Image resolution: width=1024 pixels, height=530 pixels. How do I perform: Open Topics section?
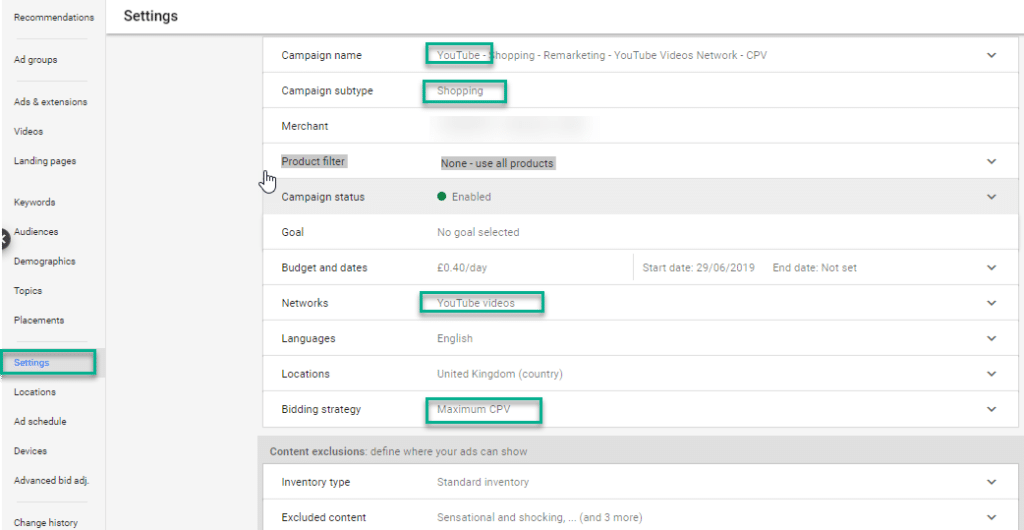click(x=28, y=290)
